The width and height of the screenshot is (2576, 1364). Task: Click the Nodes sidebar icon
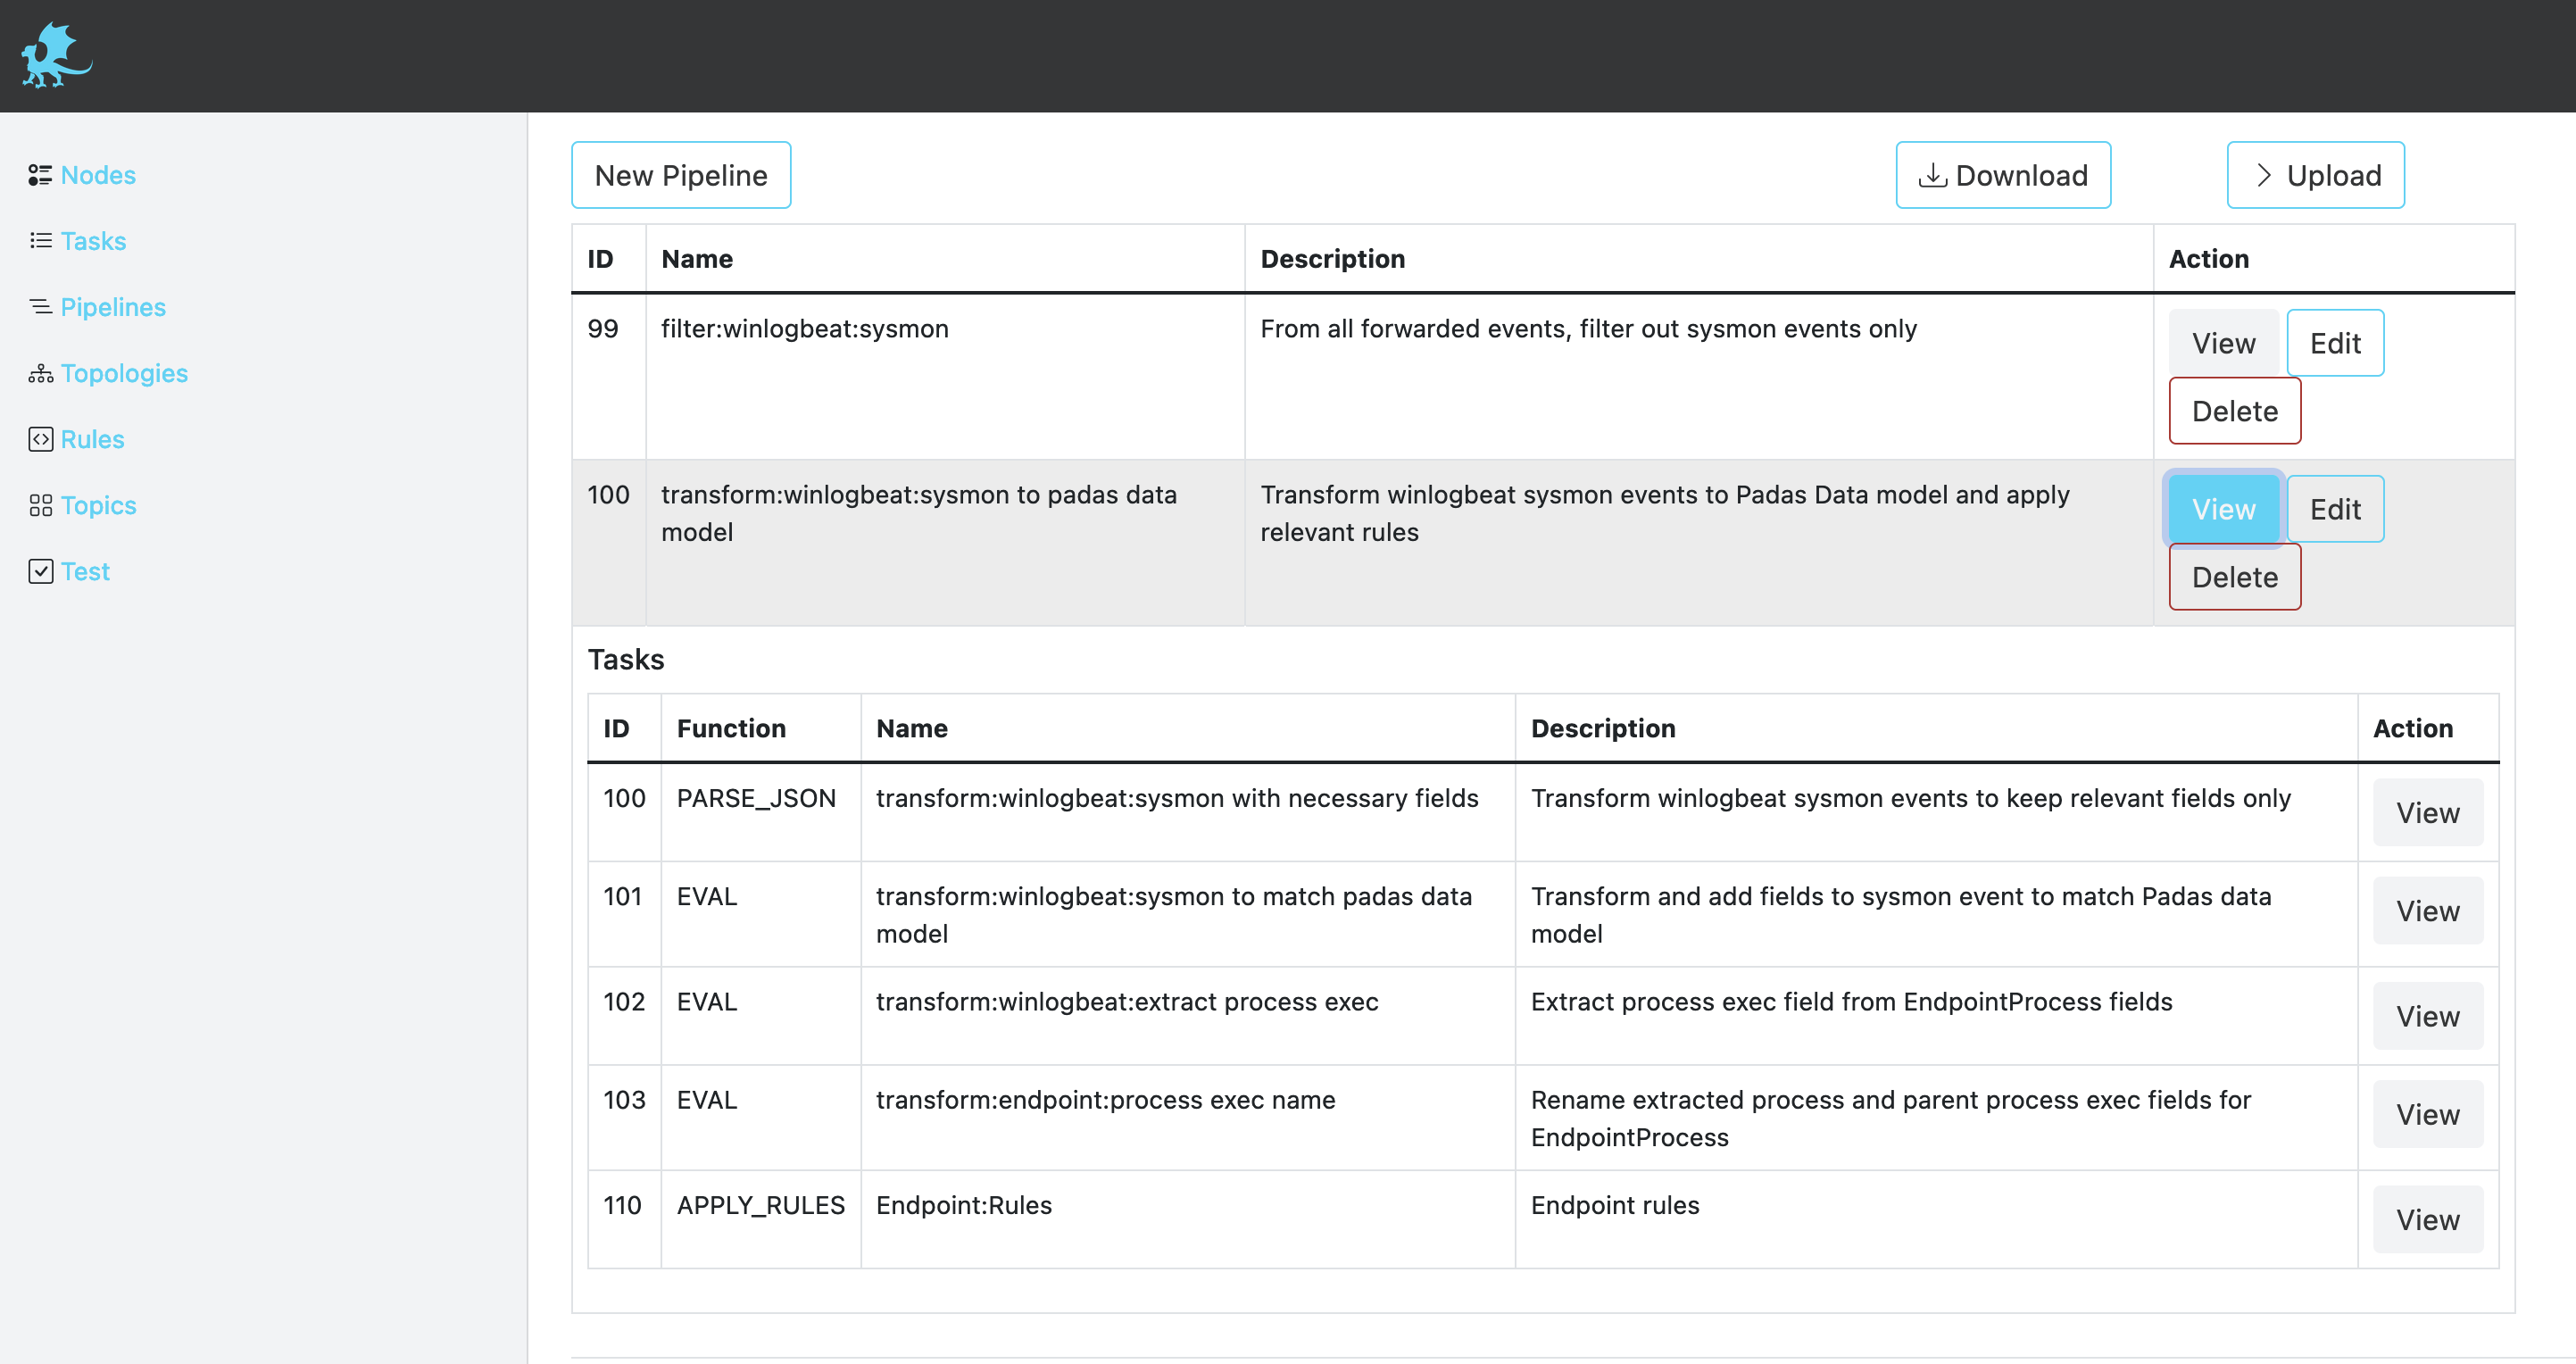tap(40, 175)
